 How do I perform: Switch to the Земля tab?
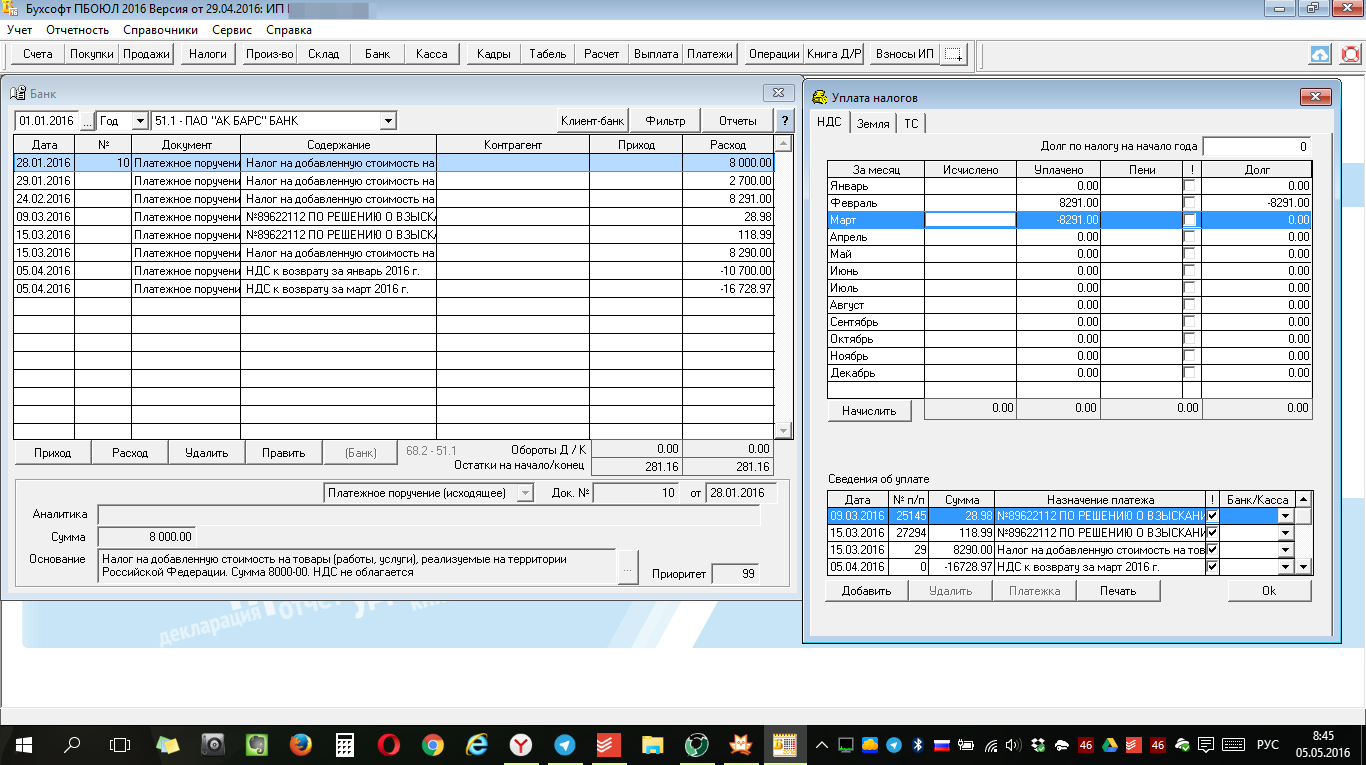click(872, 123)
